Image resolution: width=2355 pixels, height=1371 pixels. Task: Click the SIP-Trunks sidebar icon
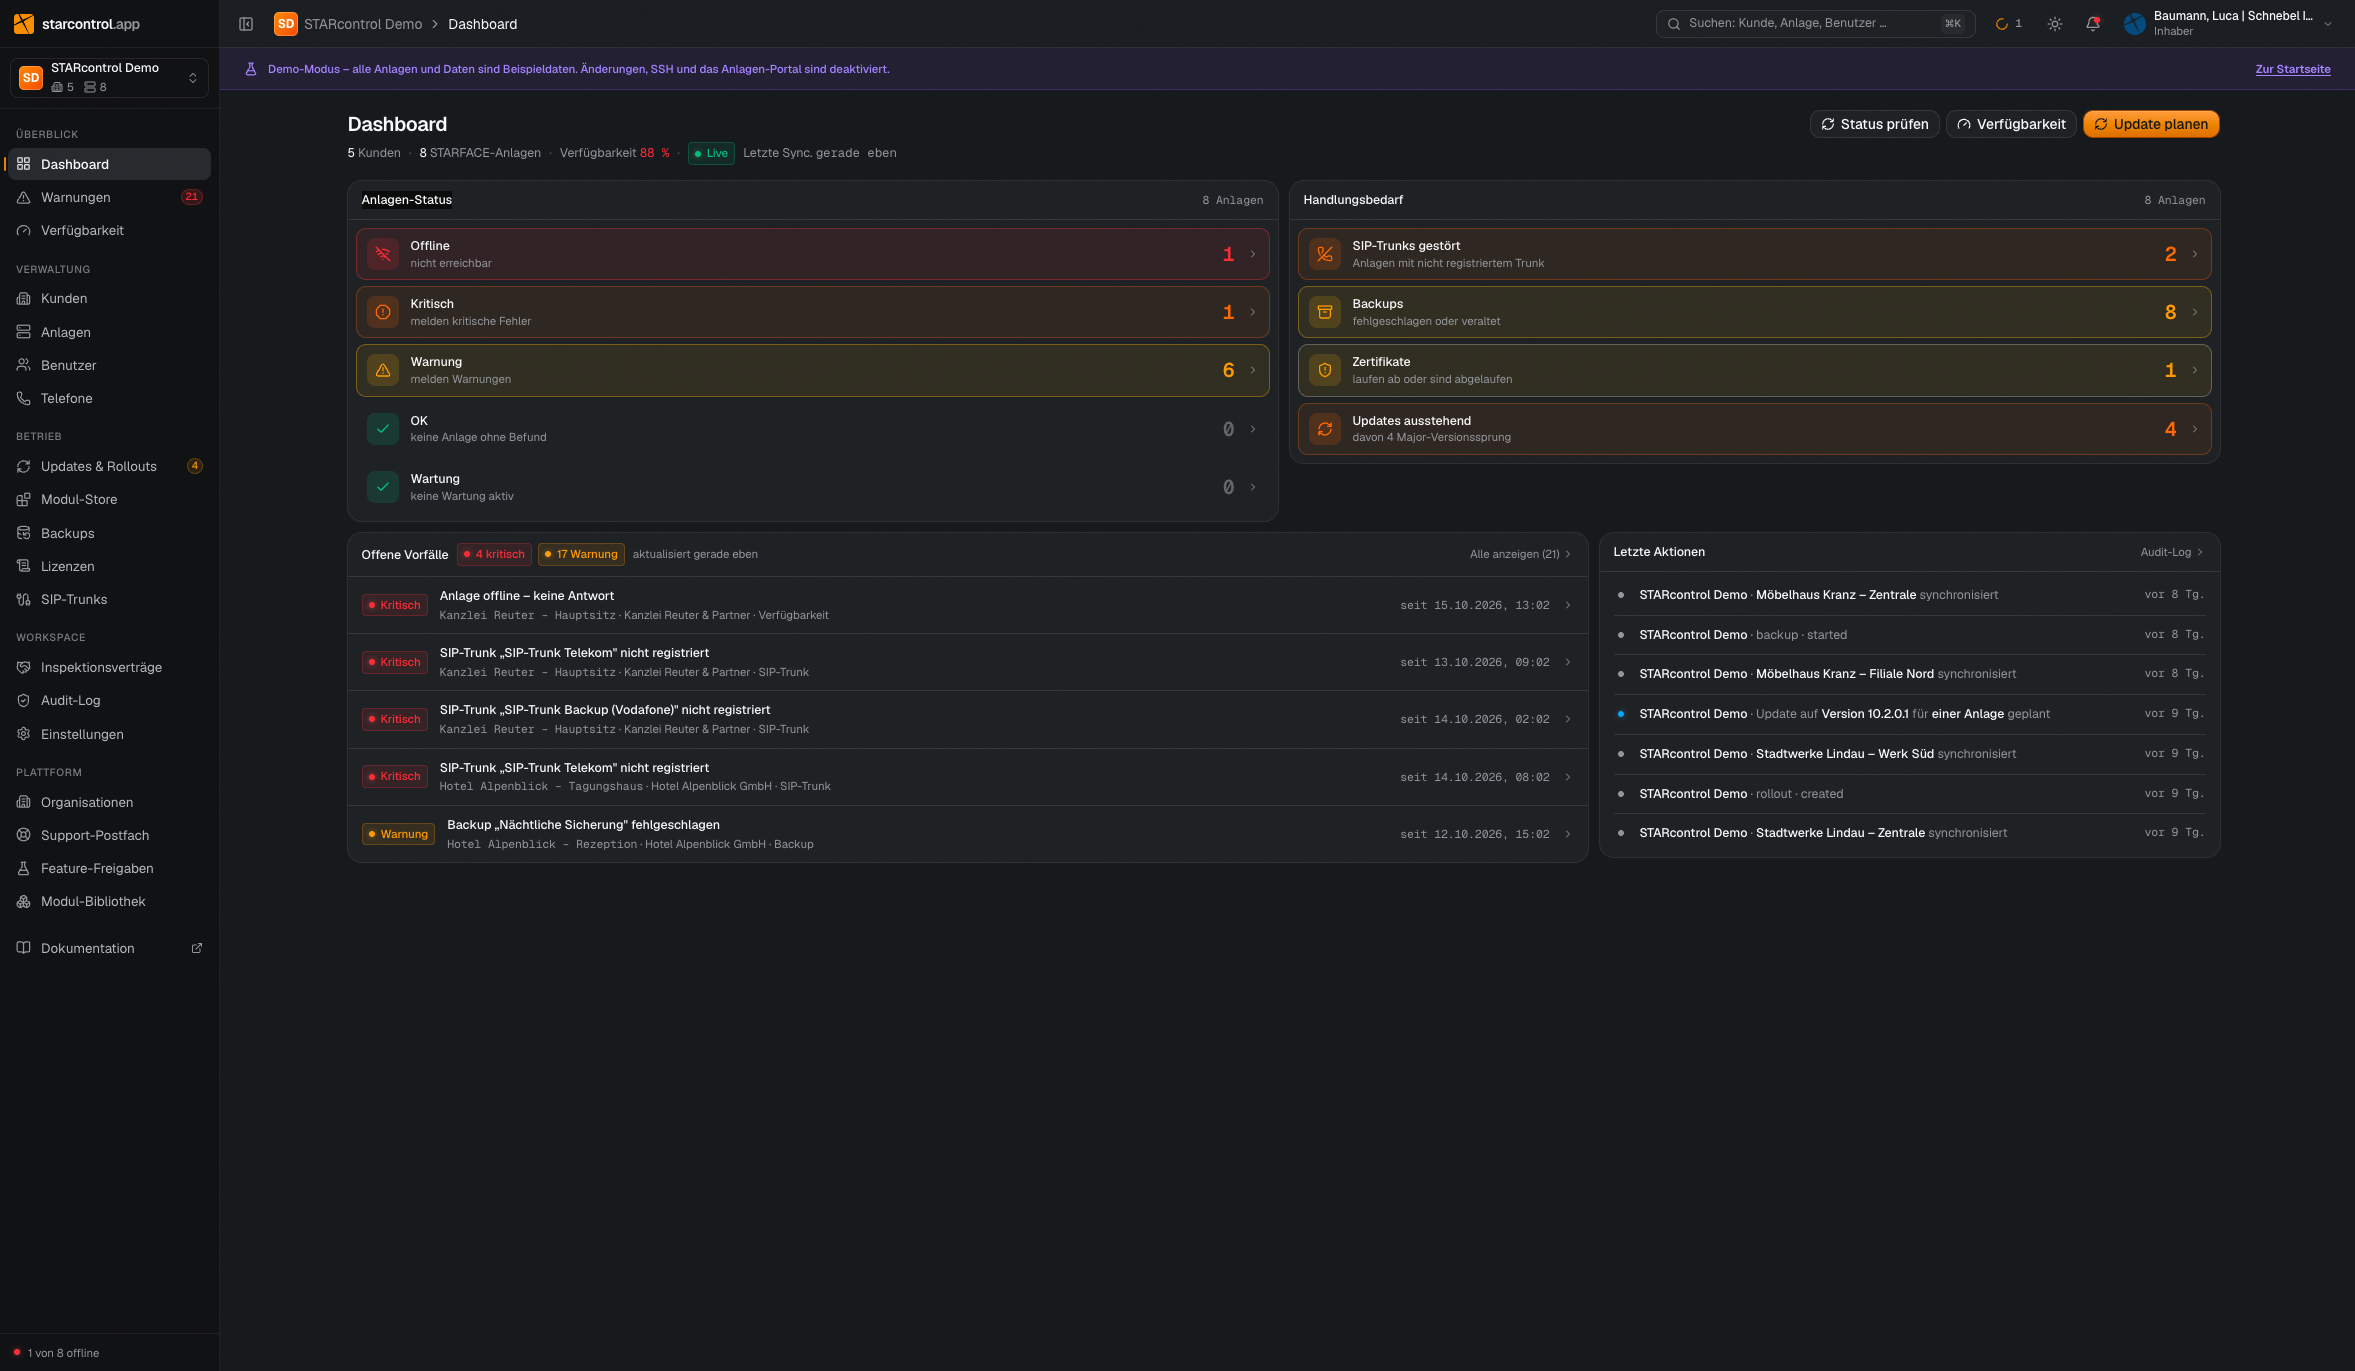click(24, 599)
